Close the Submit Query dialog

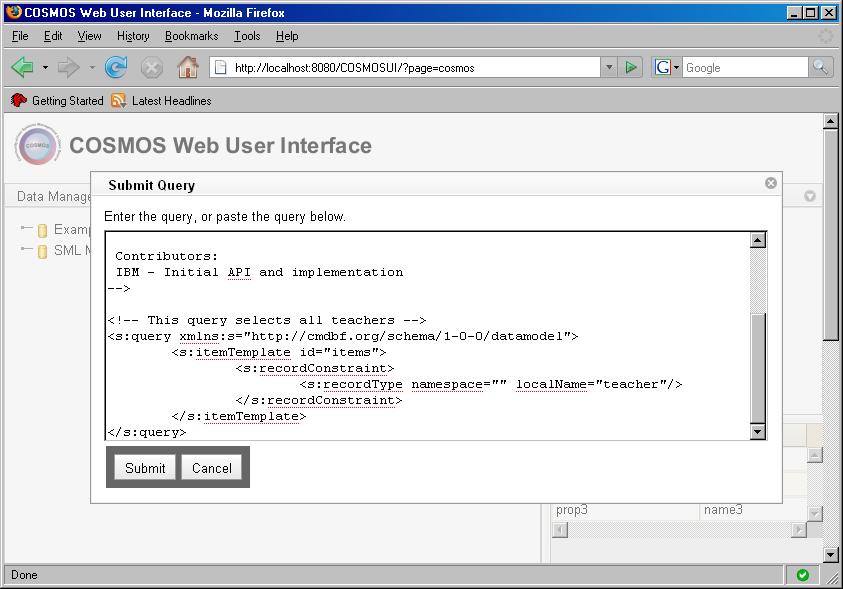point(770,183)
